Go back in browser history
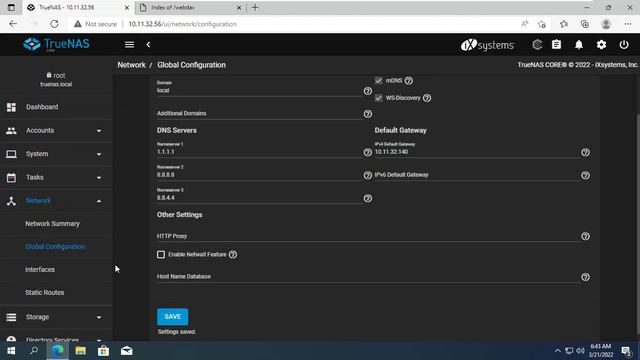This screenshot has width=640, height=360. click(13, 24)
